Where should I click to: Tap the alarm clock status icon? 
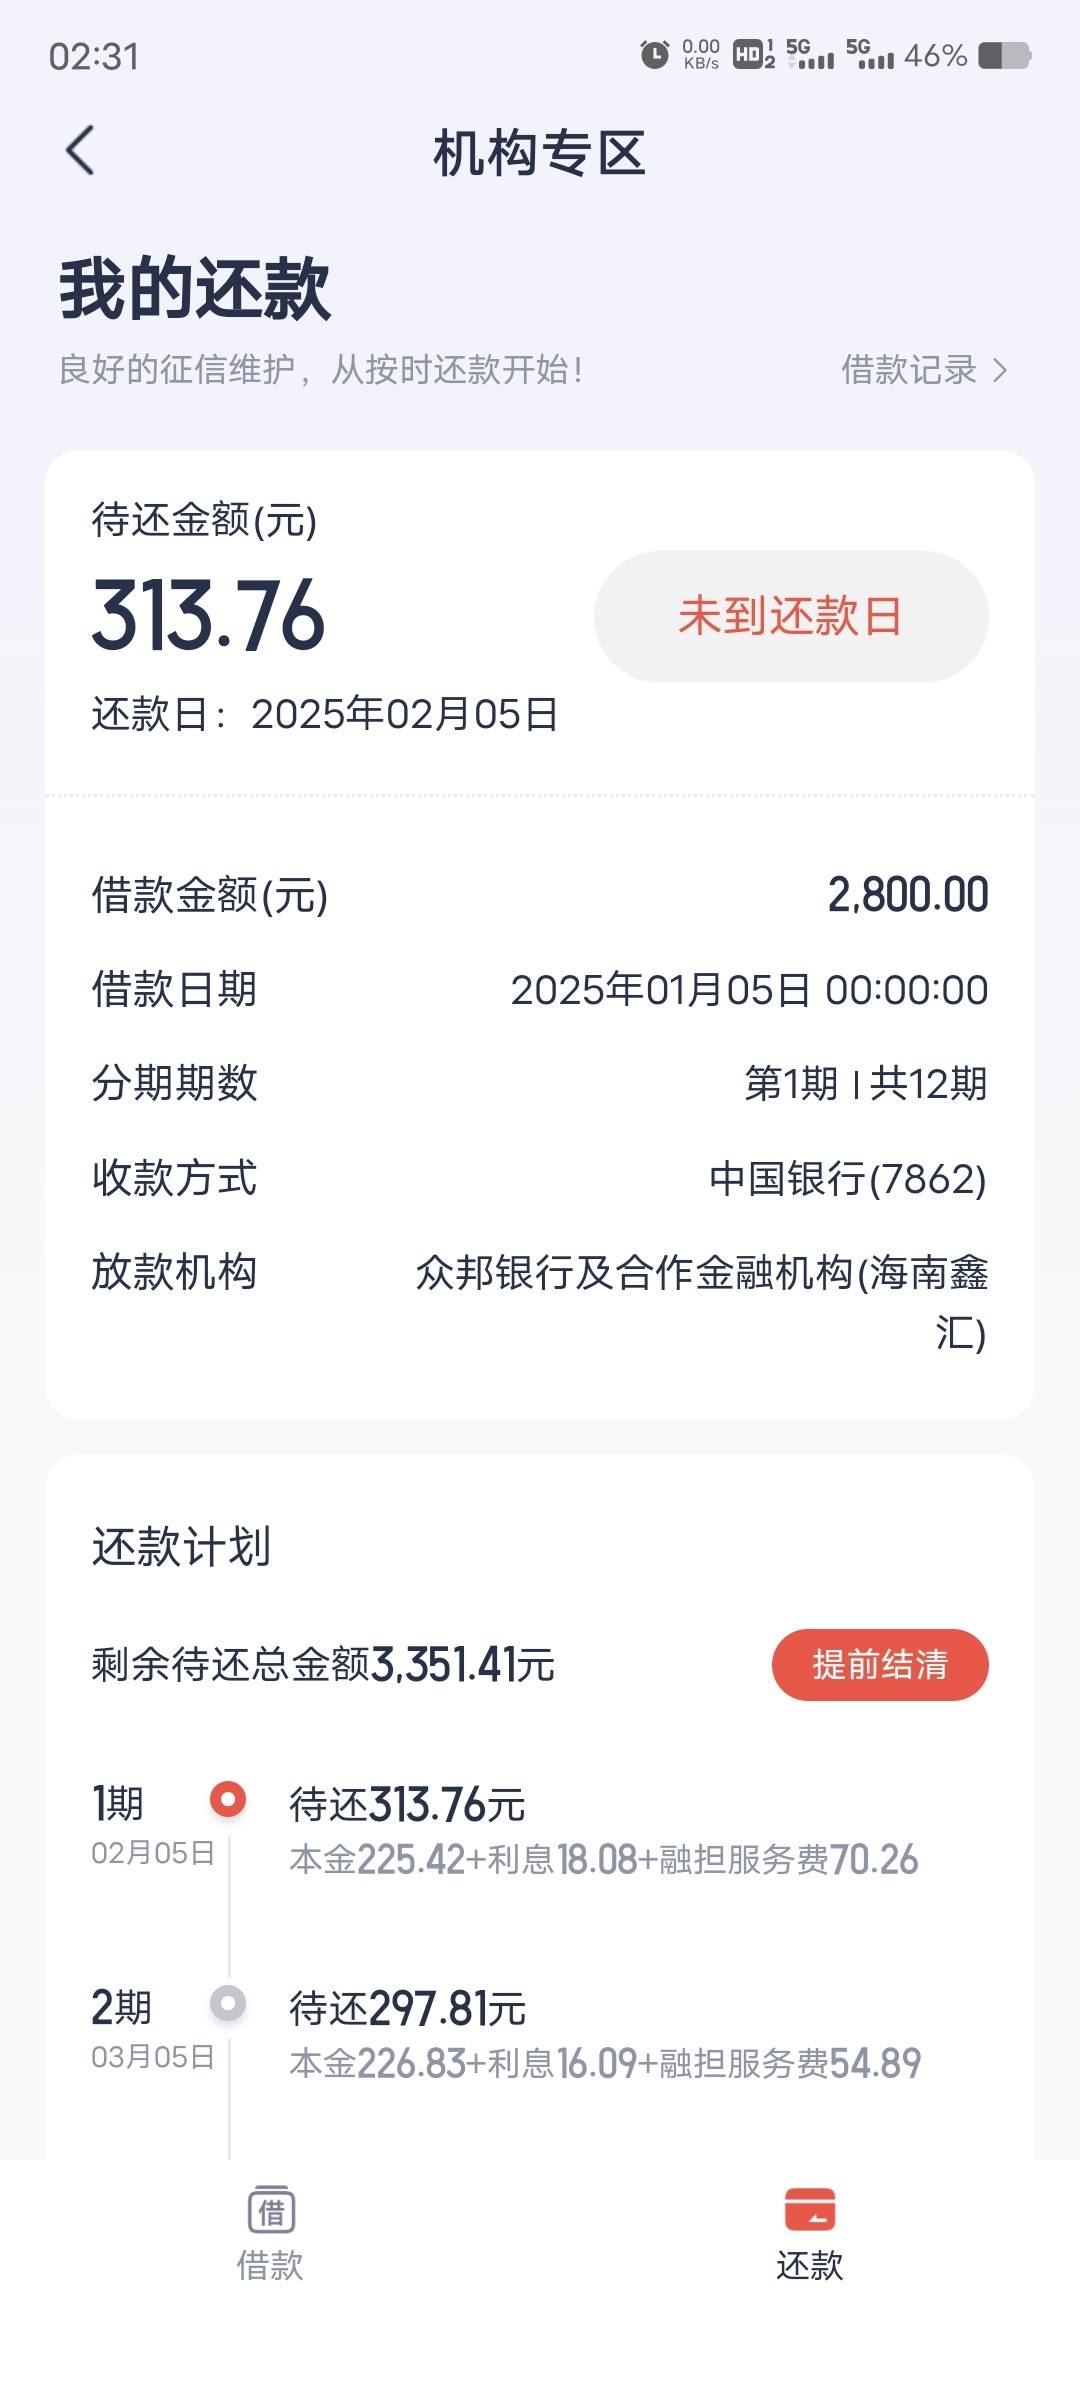[x=655, y=55]
